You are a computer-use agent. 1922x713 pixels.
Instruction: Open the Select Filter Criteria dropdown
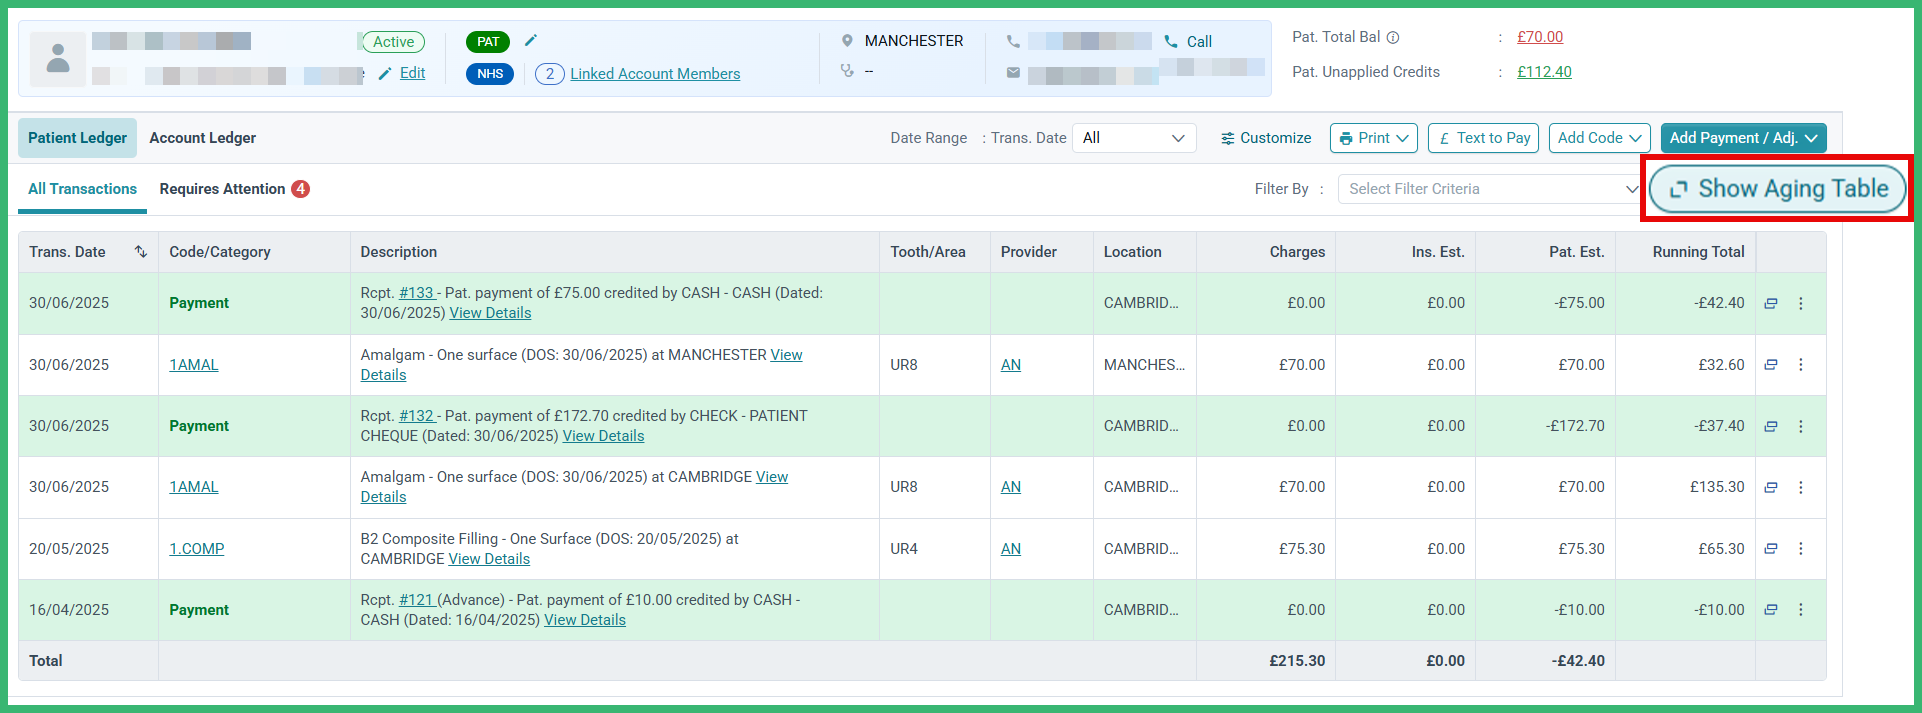click(x=1492, y=189)
